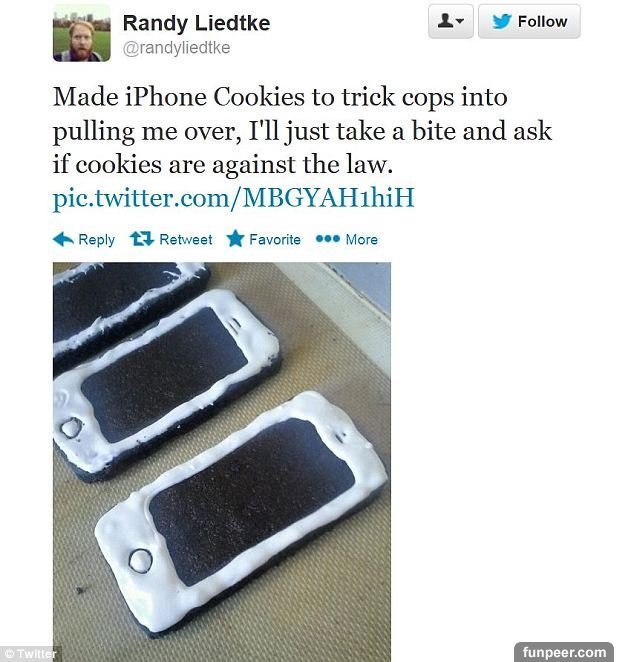Click the © Twitter credit label
634x662 pixels.
coord(30,654)
